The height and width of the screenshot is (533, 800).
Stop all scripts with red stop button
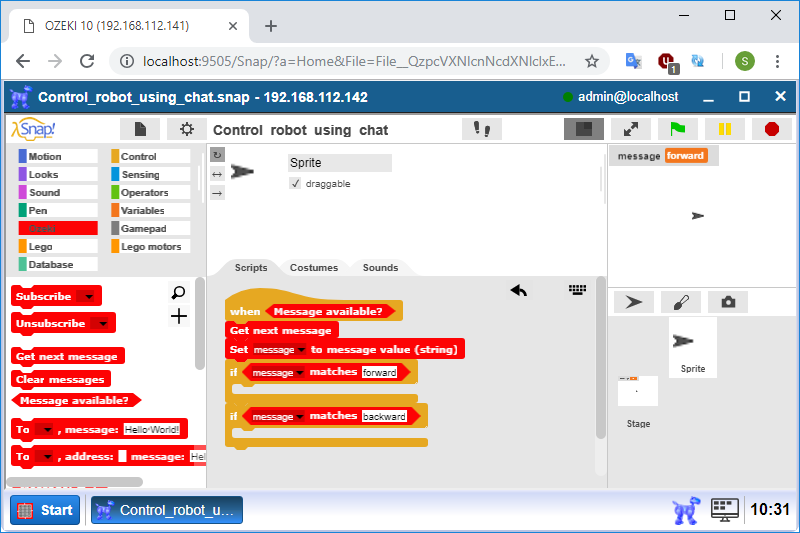(x=771, y=129)
